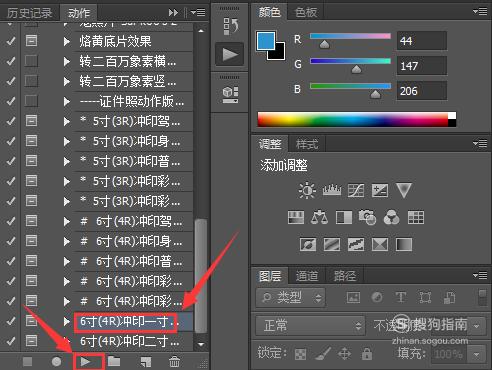Add a Gradient Map adjustment
The image size is (492, 370).
click(x=404, y=244)
